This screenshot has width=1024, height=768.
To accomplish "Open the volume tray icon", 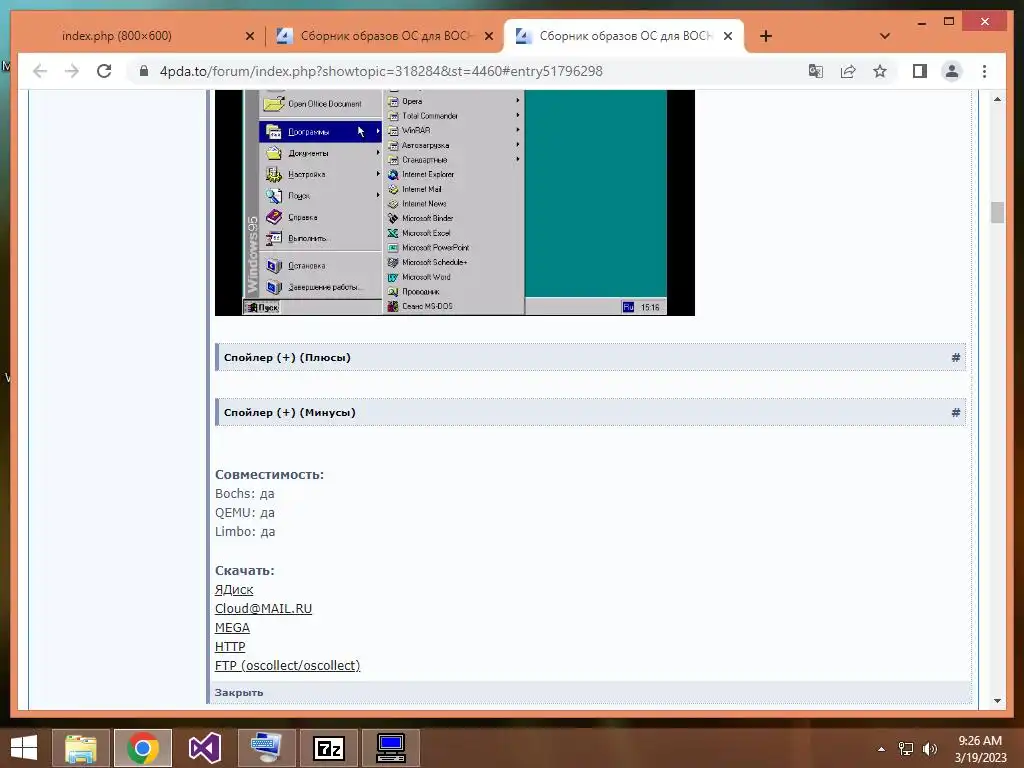I will [929, 749].
